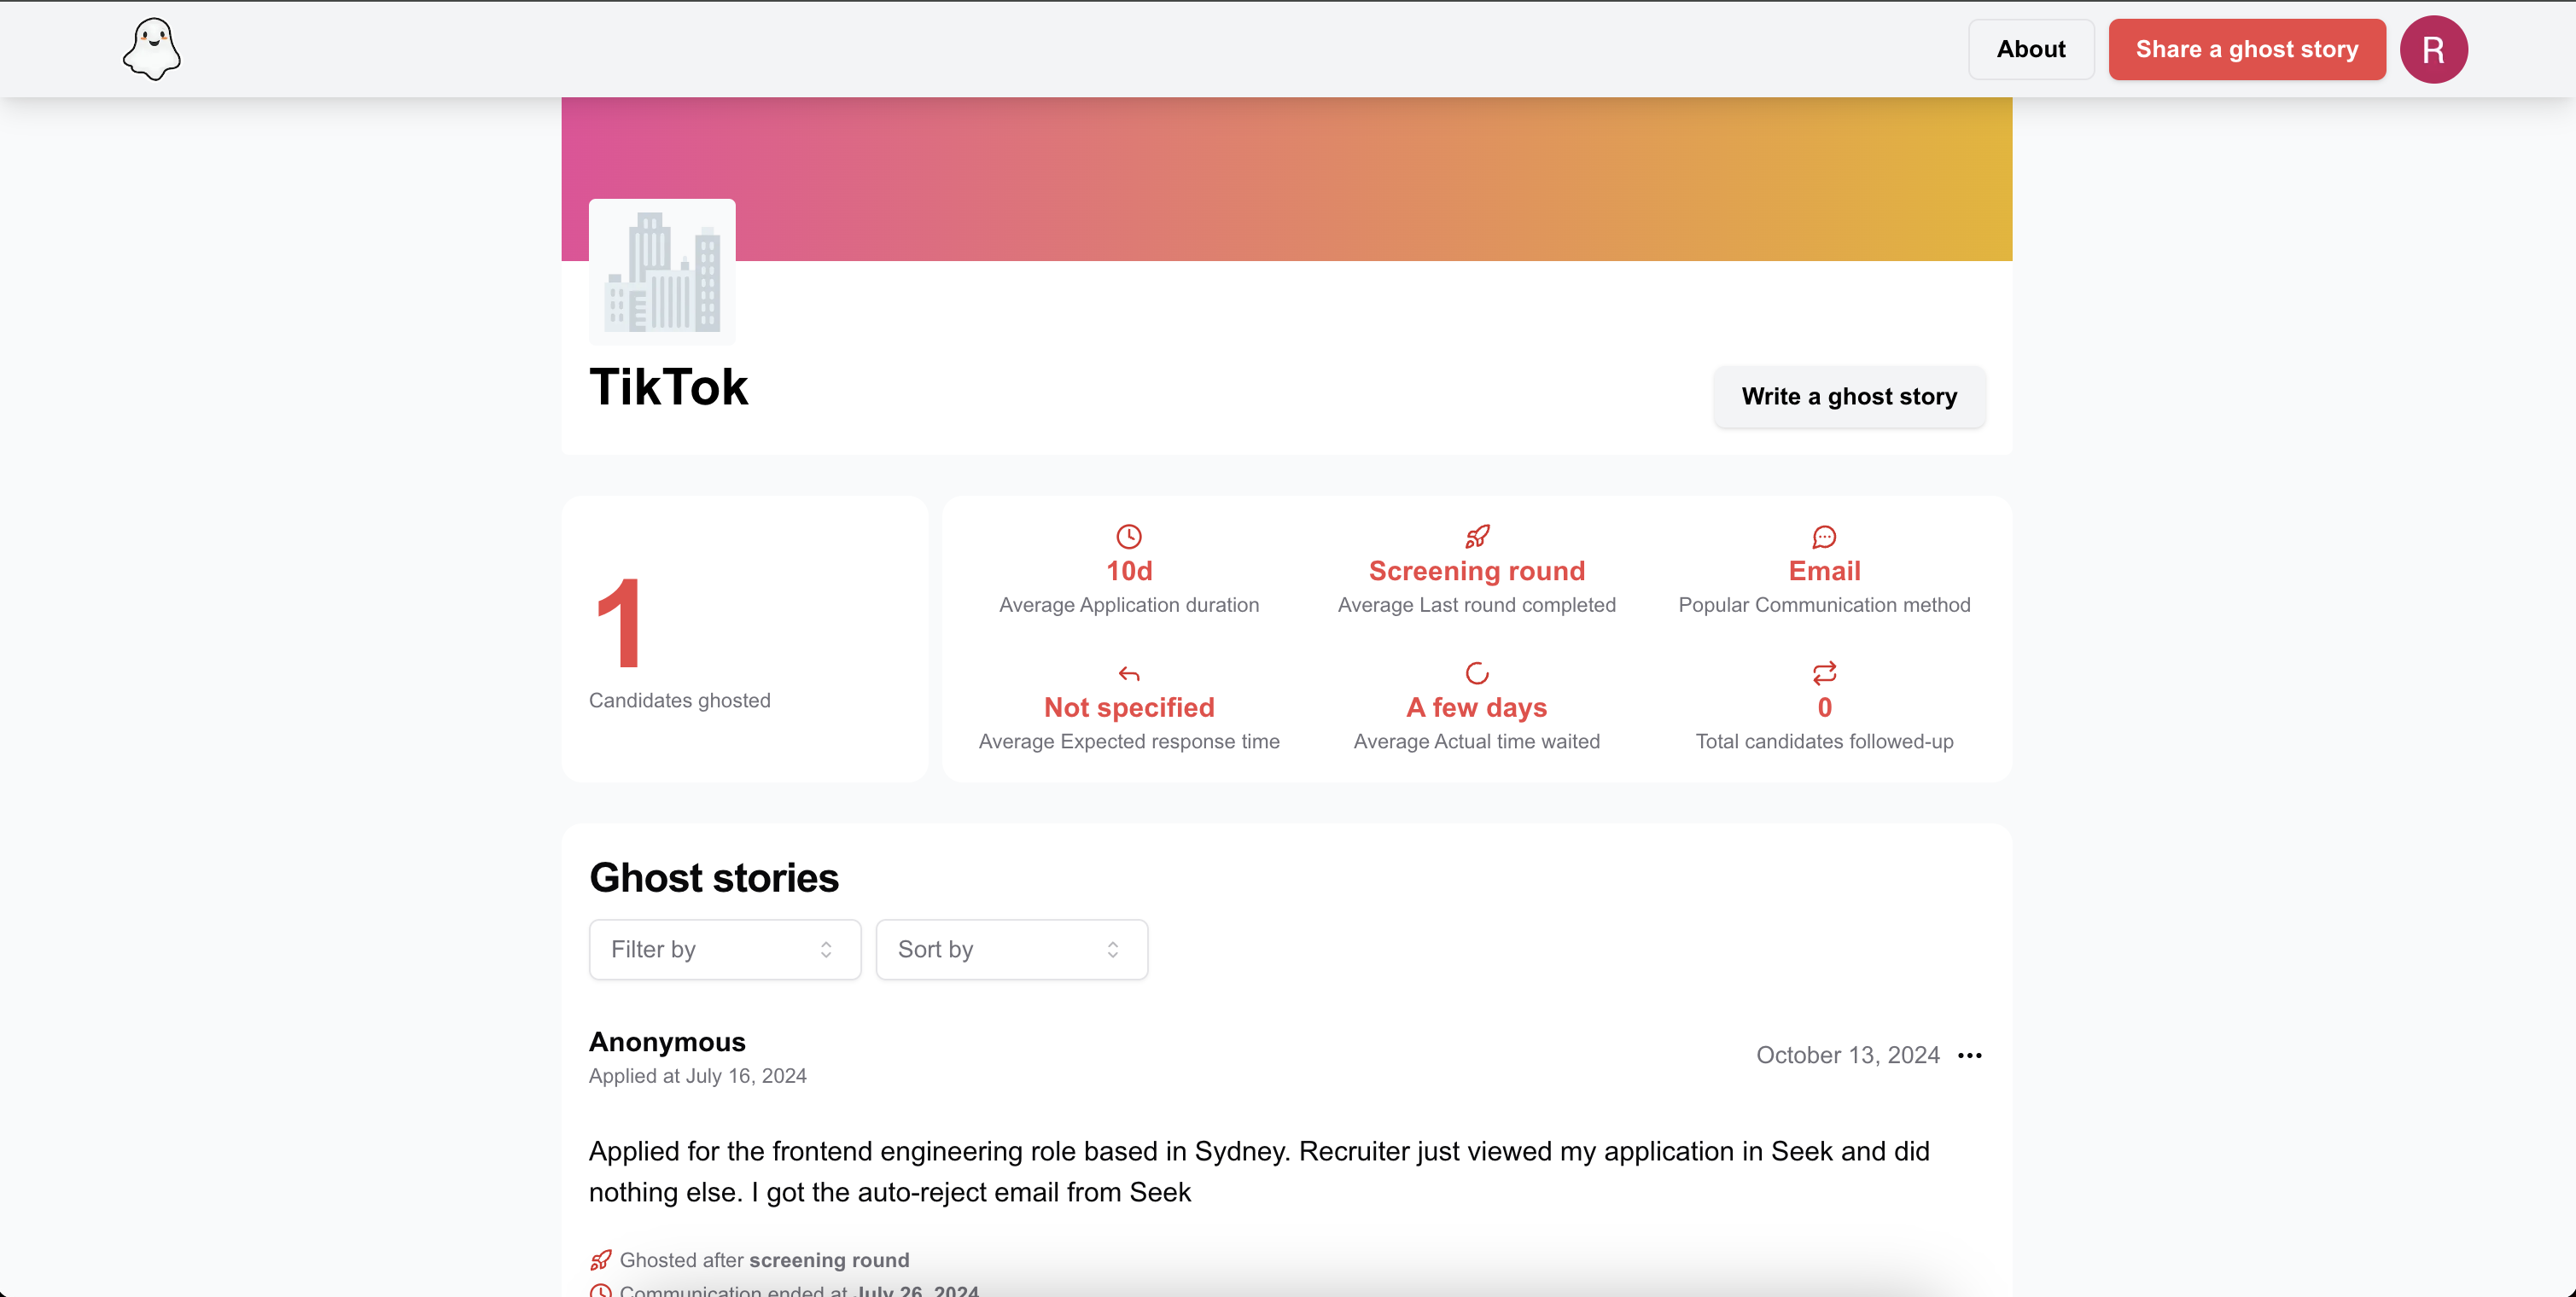This screenshot has width=2576, height=1297.
Task: Click the A few days waited value
Action: 1477,707
